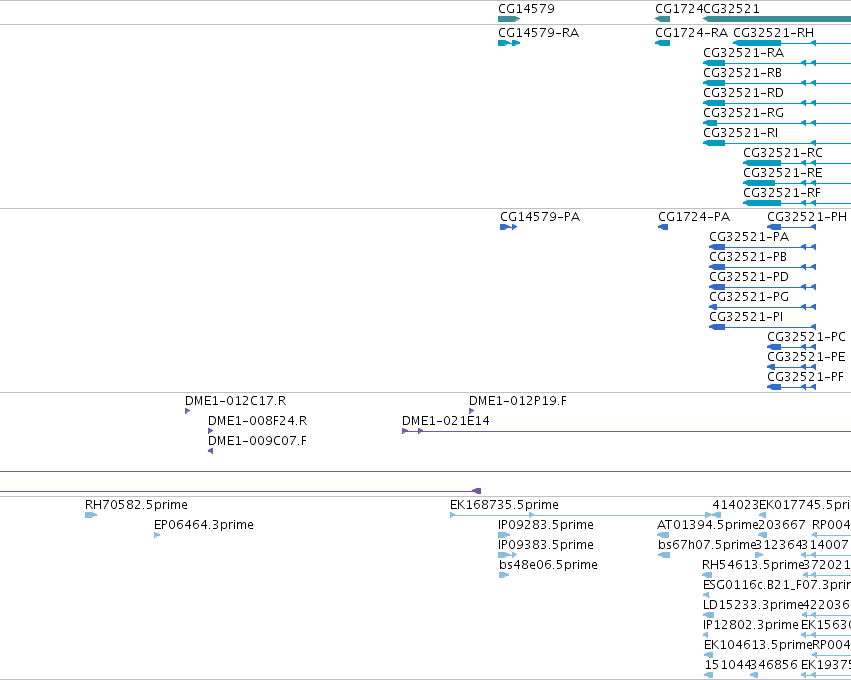Screen dimensions: 851x680
Task: Click protein CG1724-PA label
Action: pos(694,217)
